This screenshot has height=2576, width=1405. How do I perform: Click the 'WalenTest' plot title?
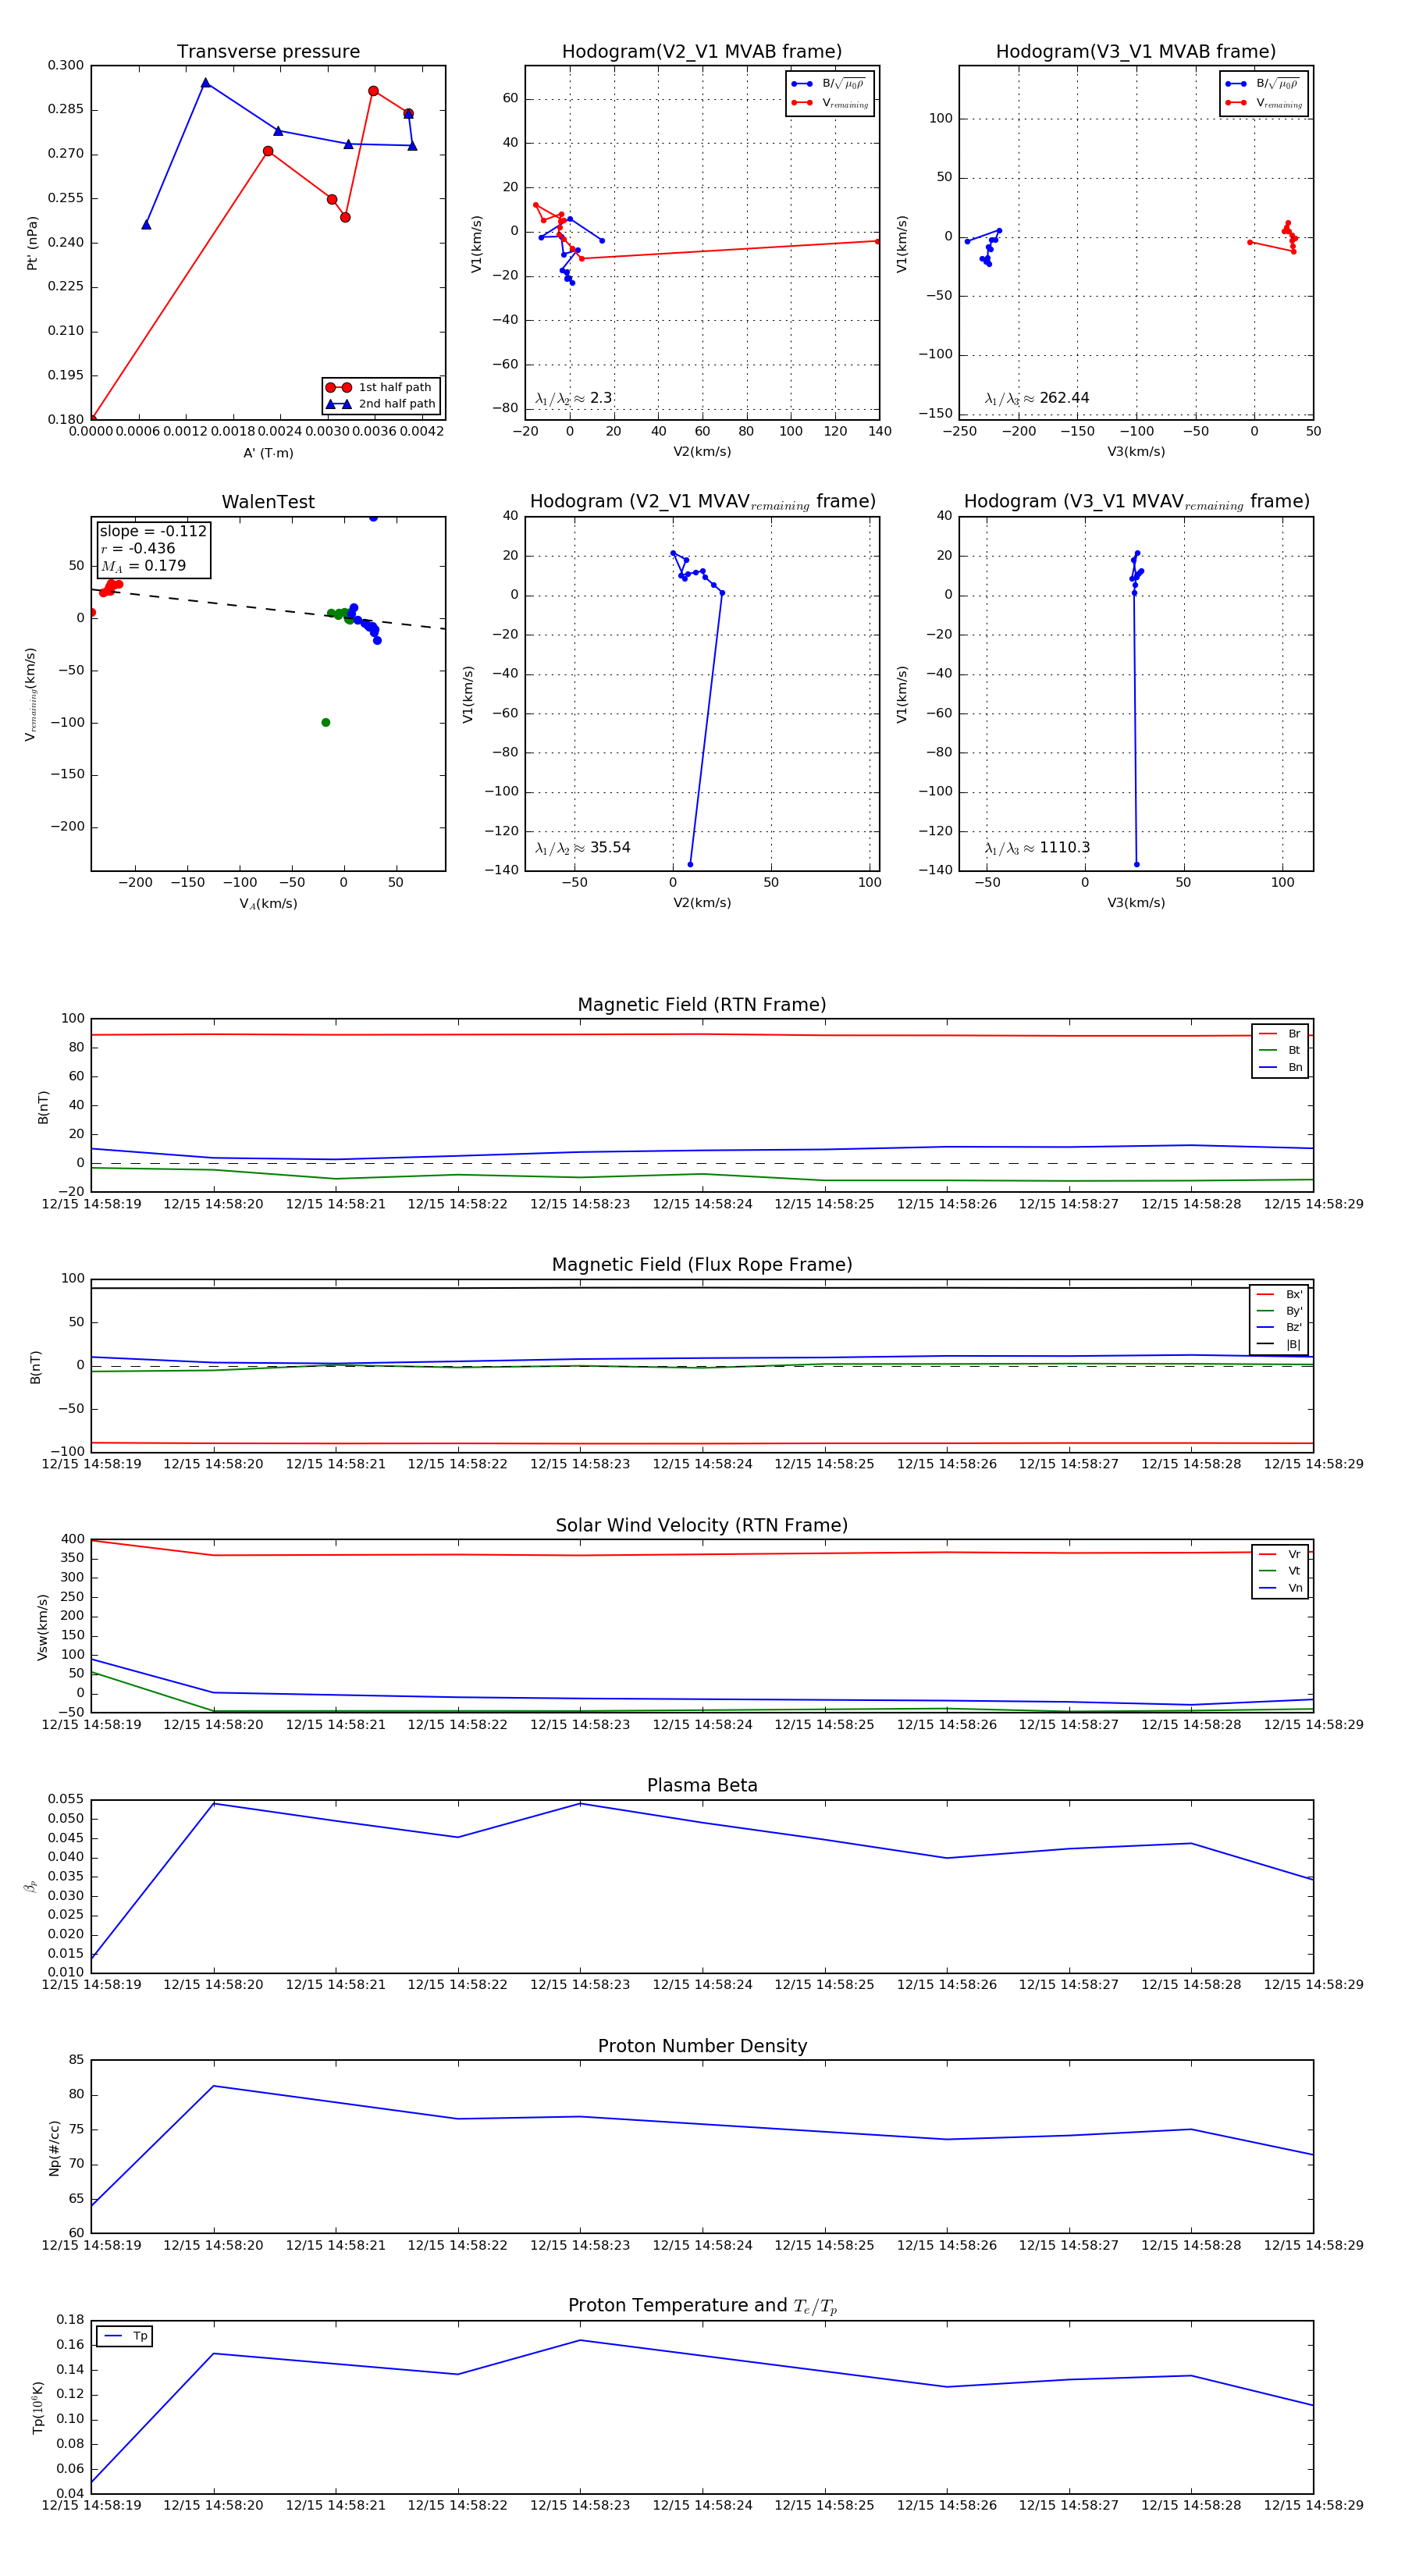(x=268, y=502)
